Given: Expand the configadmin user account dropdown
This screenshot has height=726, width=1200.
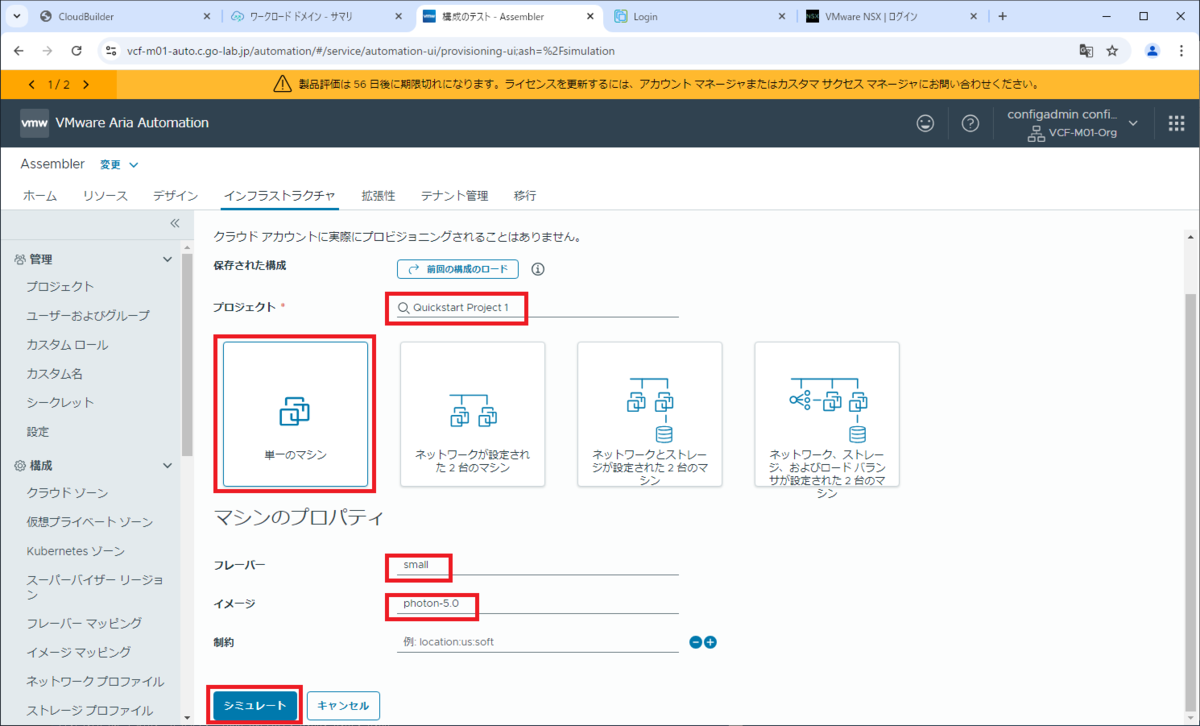Looking at the screenshot, I should click(1133, 123).
